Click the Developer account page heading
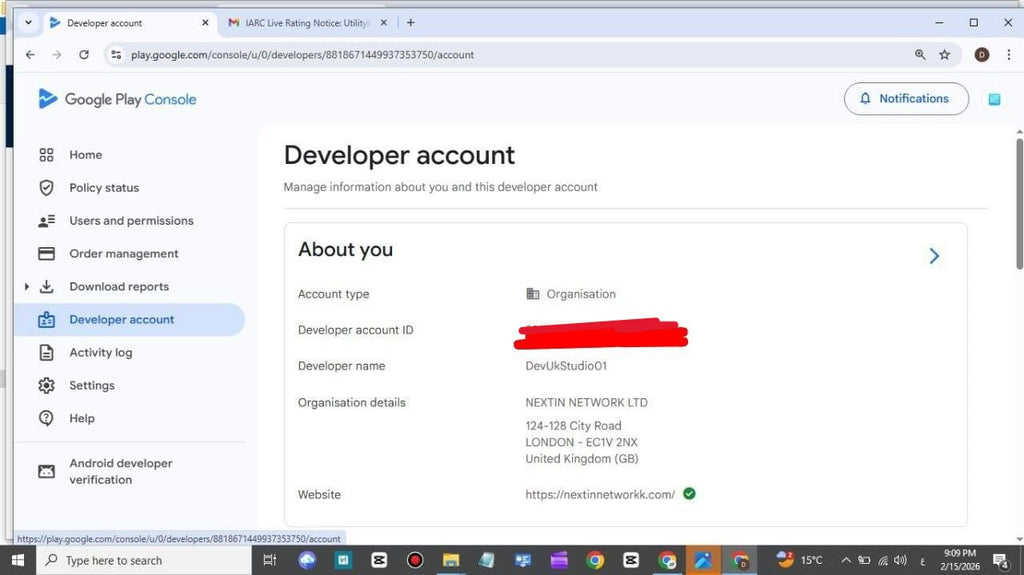 coord(399,156)
